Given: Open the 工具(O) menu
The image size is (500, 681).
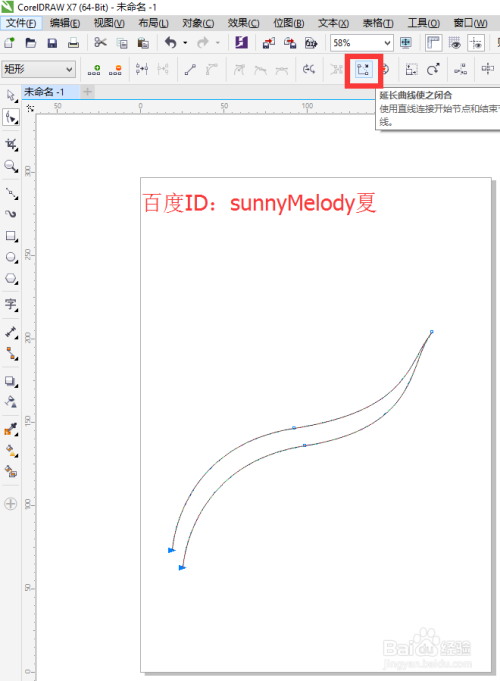Looking at the screenshot, I should tap(424, 23).
